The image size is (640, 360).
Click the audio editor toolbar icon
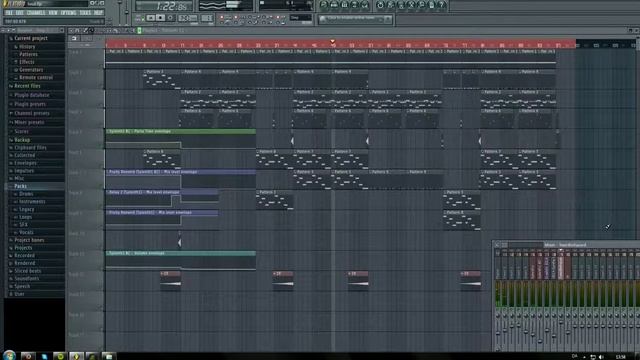pyautogui.click(x=411, y=5)
